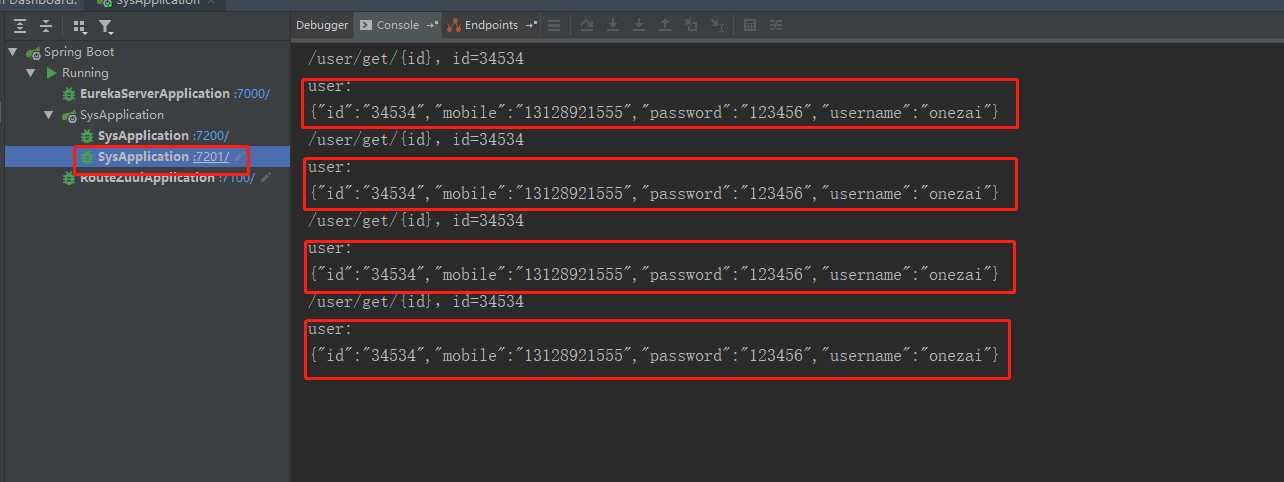Click the Force Step Into icon

point(639,26)
